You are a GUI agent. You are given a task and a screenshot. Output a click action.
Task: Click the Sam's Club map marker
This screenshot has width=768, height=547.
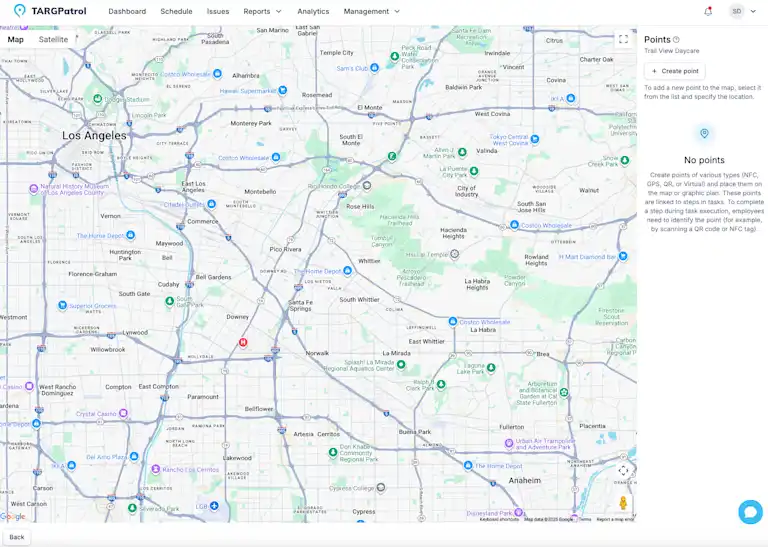374,68
